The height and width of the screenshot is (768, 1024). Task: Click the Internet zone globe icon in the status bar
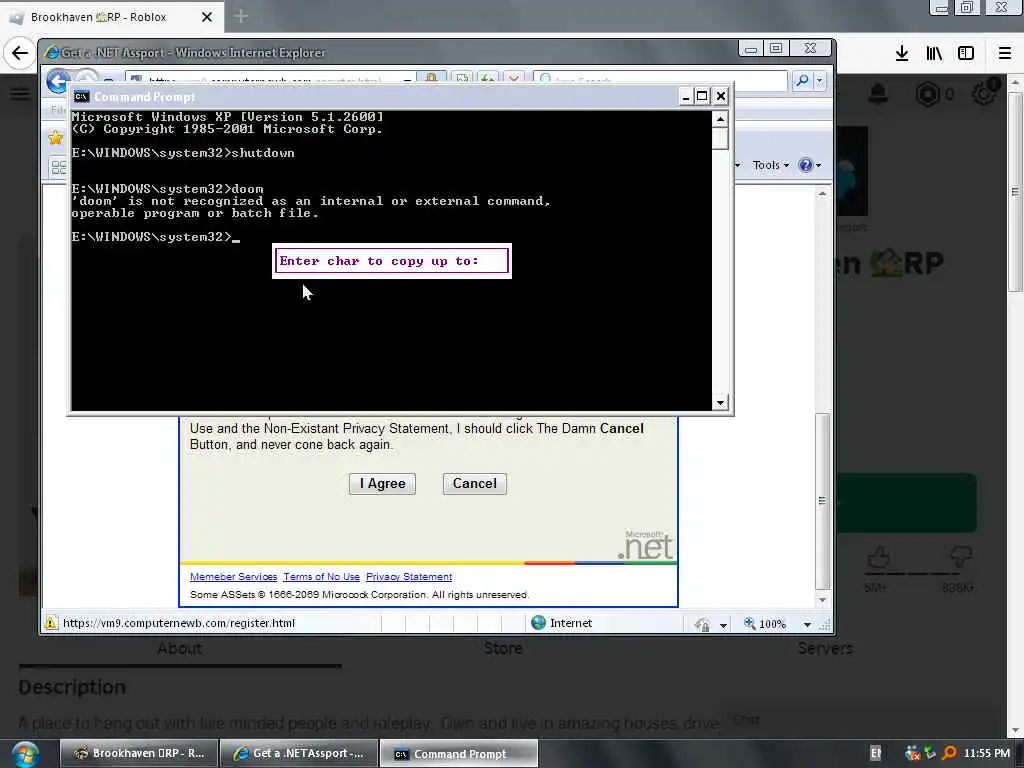click(538, 623)
